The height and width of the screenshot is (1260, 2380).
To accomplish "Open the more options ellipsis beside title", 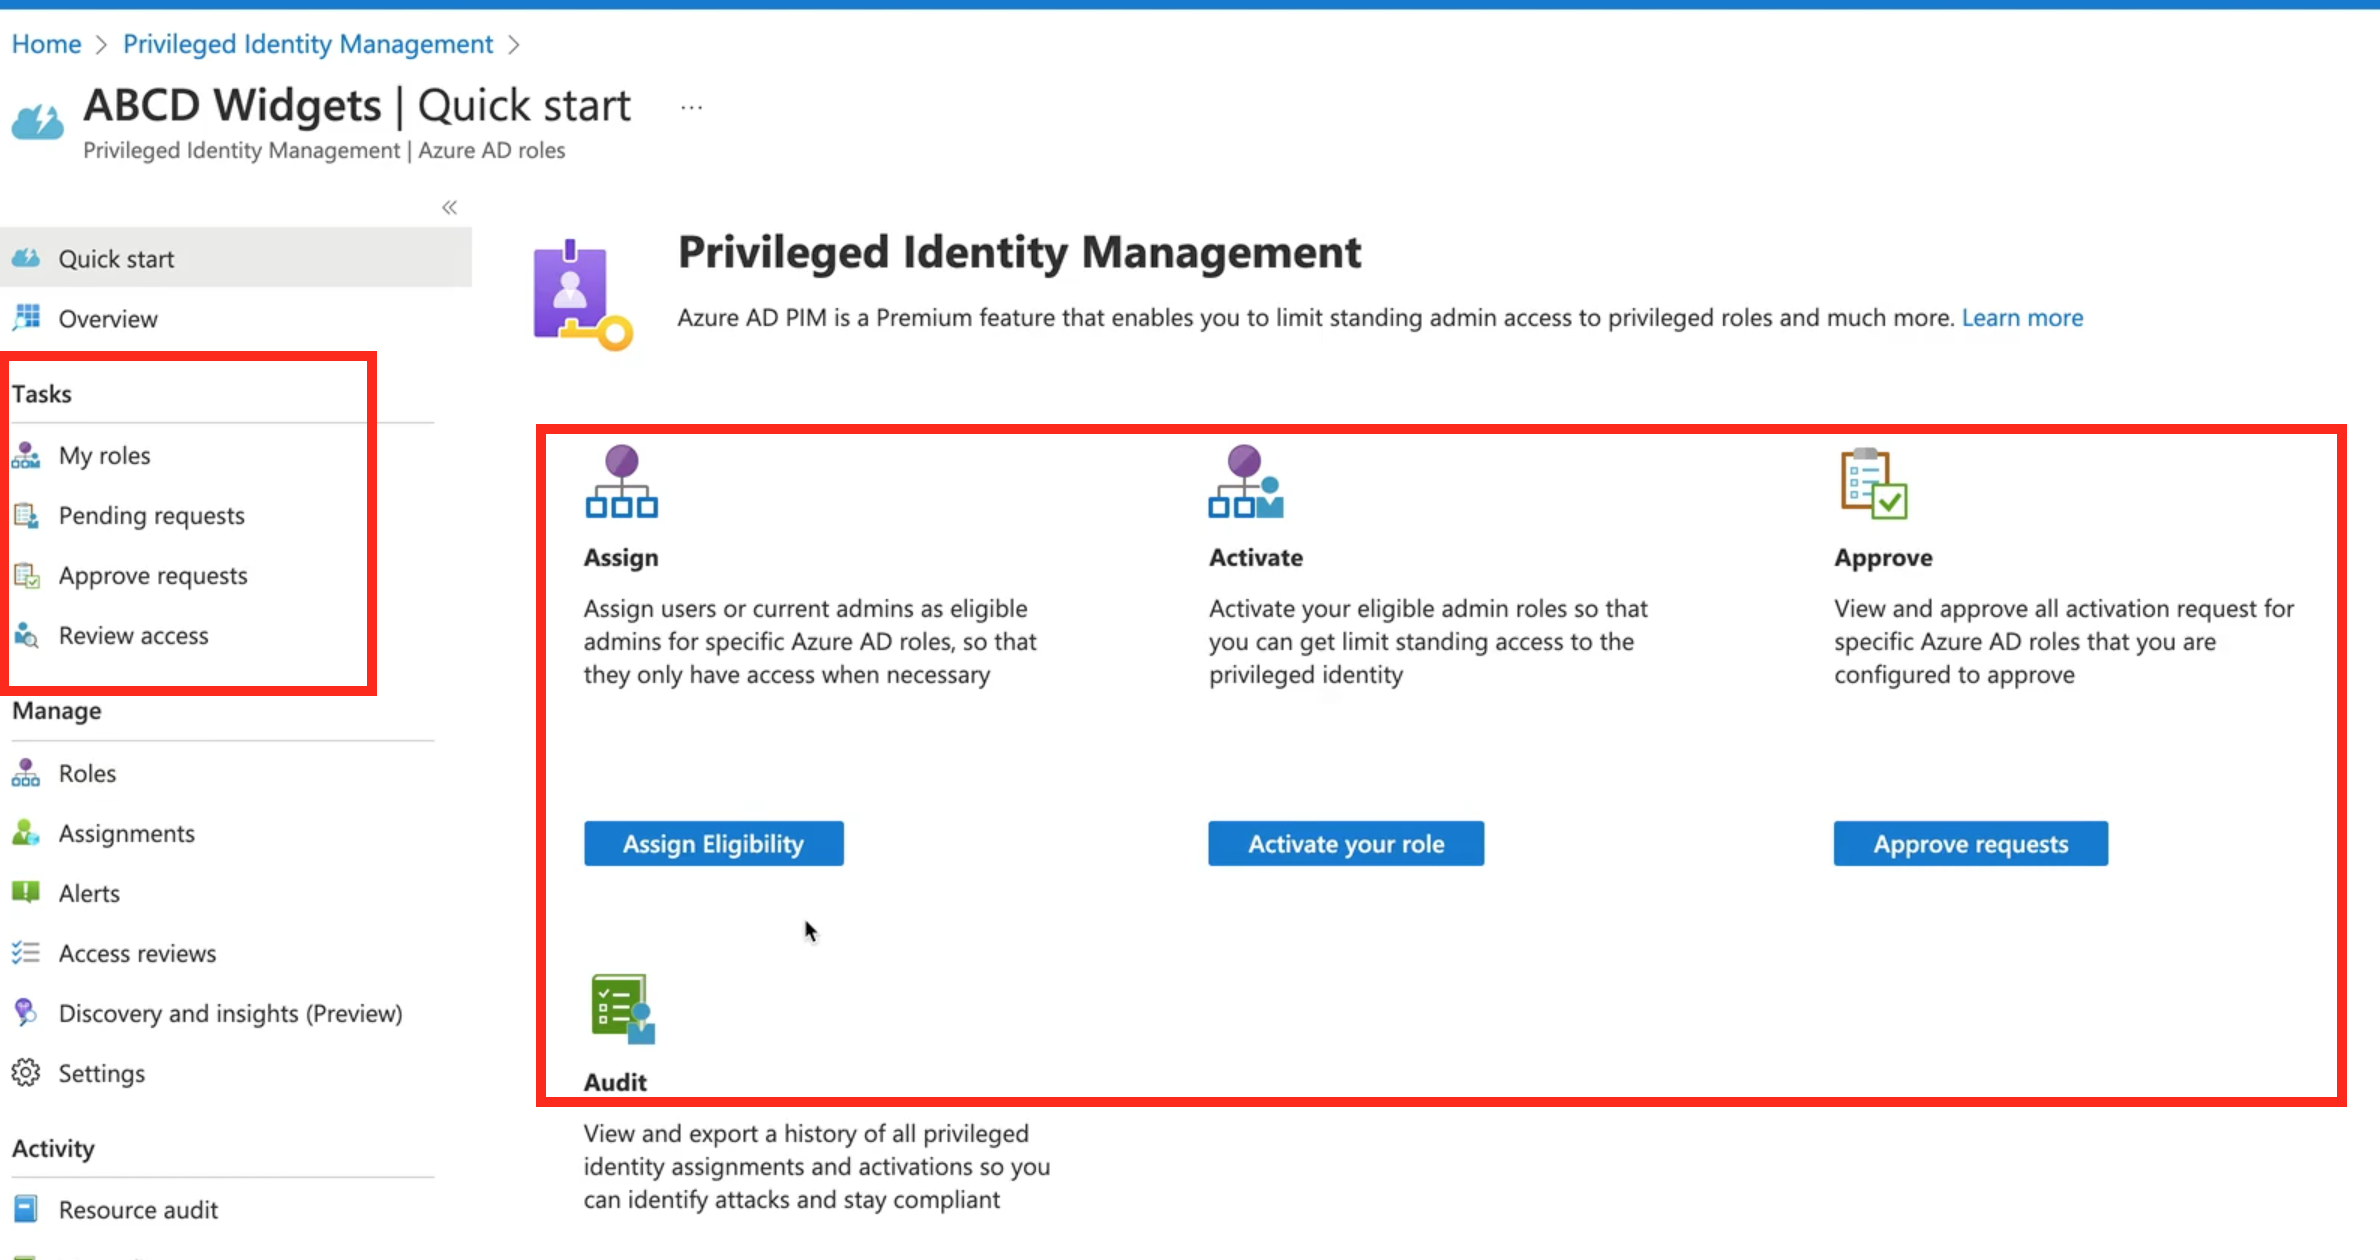I will click(692, 107).
